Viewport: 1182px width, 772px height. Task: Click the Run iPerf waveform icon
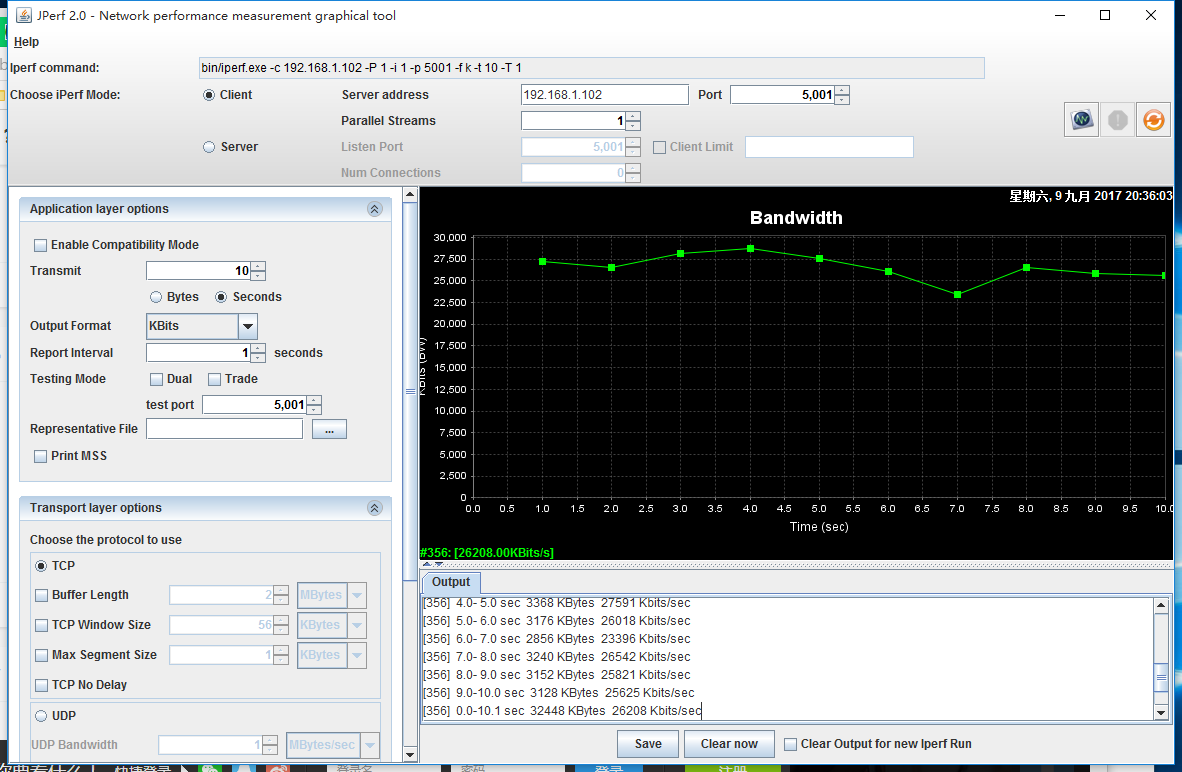(1082, 120)
